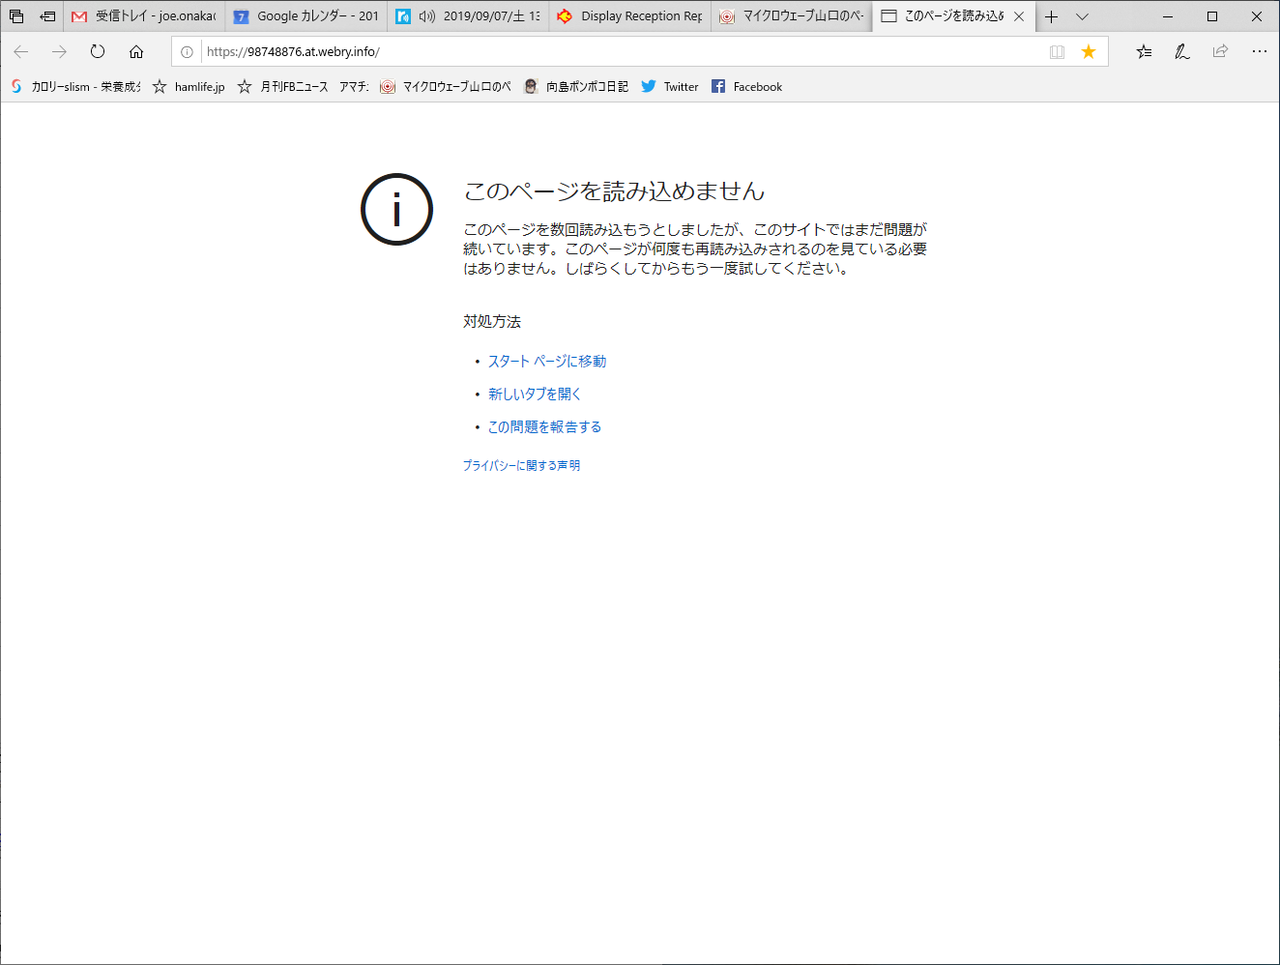Switch to マイクロウェーブ山口 tab
Viewport: 1280px width, 965px height.
pos(792,16)
